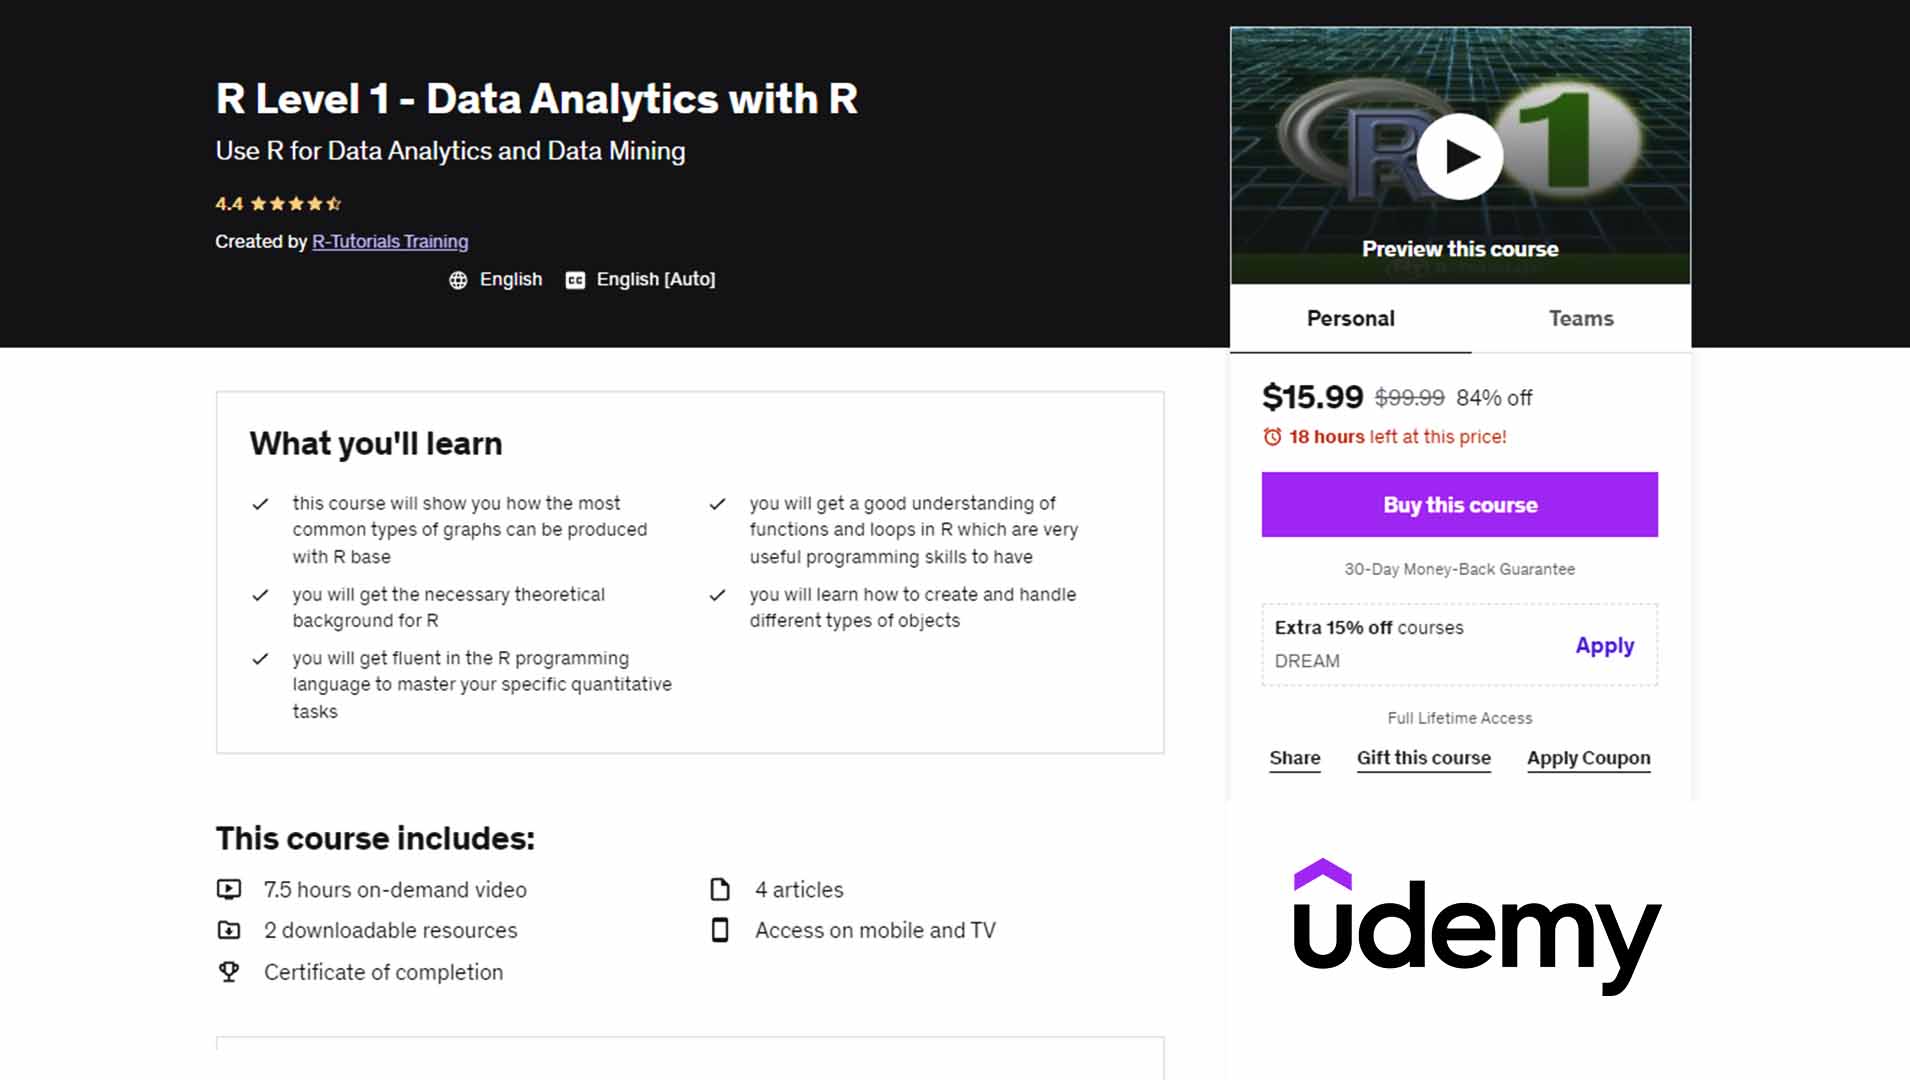Click Apply Coupon link
This screenshot has height=1080, width=1910.
click(1587, 758)
